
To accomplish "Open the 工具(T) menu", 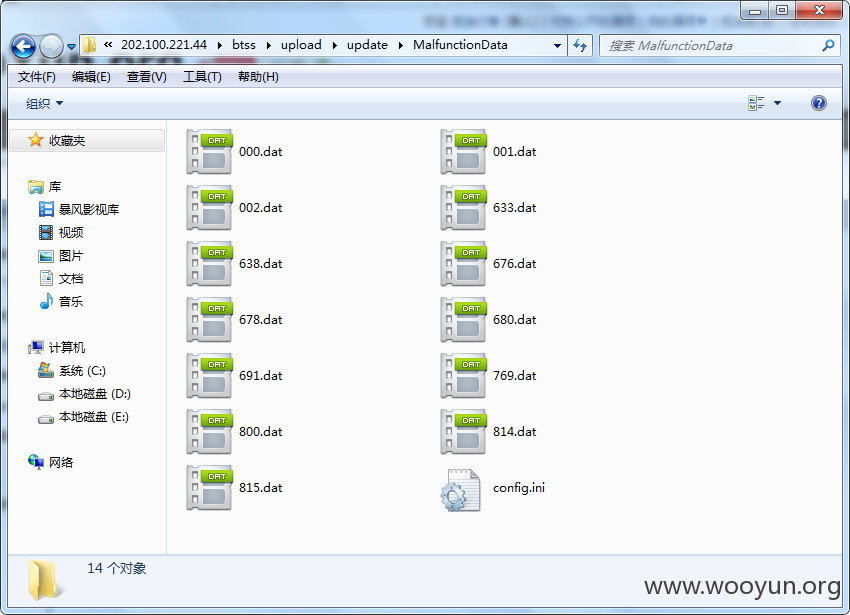I will click(x=202, y=77).
